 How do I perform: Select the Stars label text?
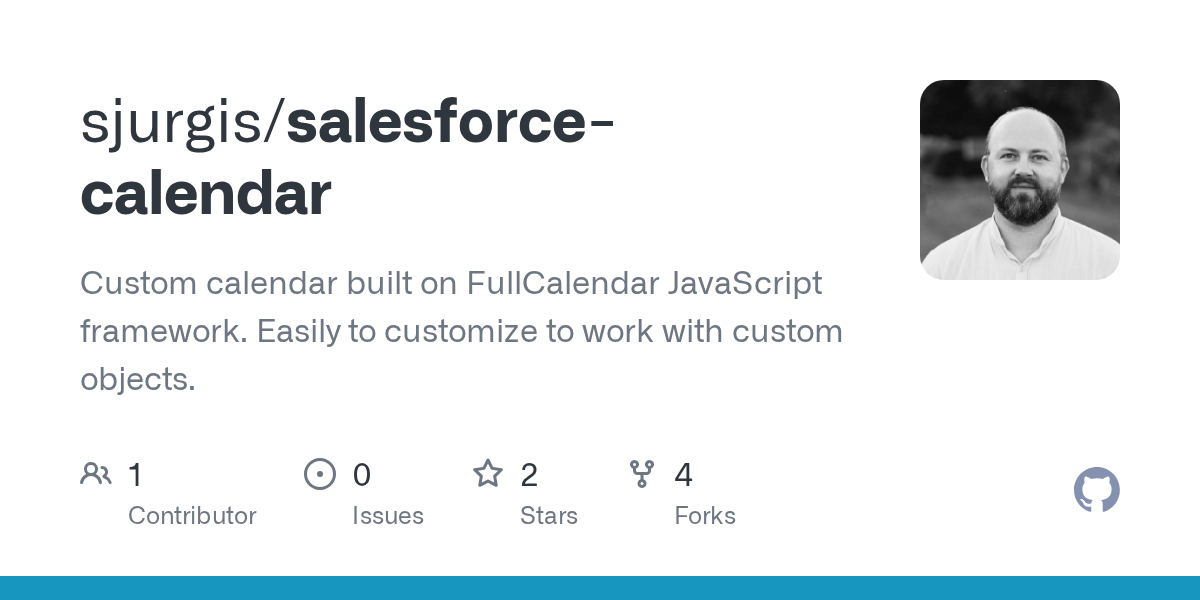tap(549, 516)
